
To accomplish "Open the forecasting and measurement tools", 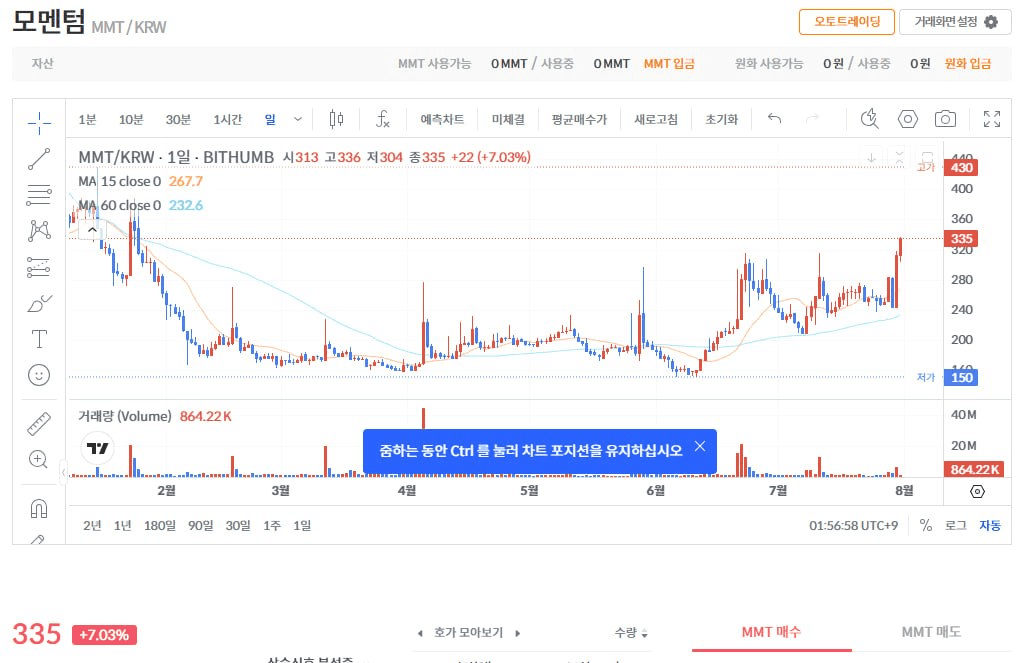I will (x=39, y=267).
